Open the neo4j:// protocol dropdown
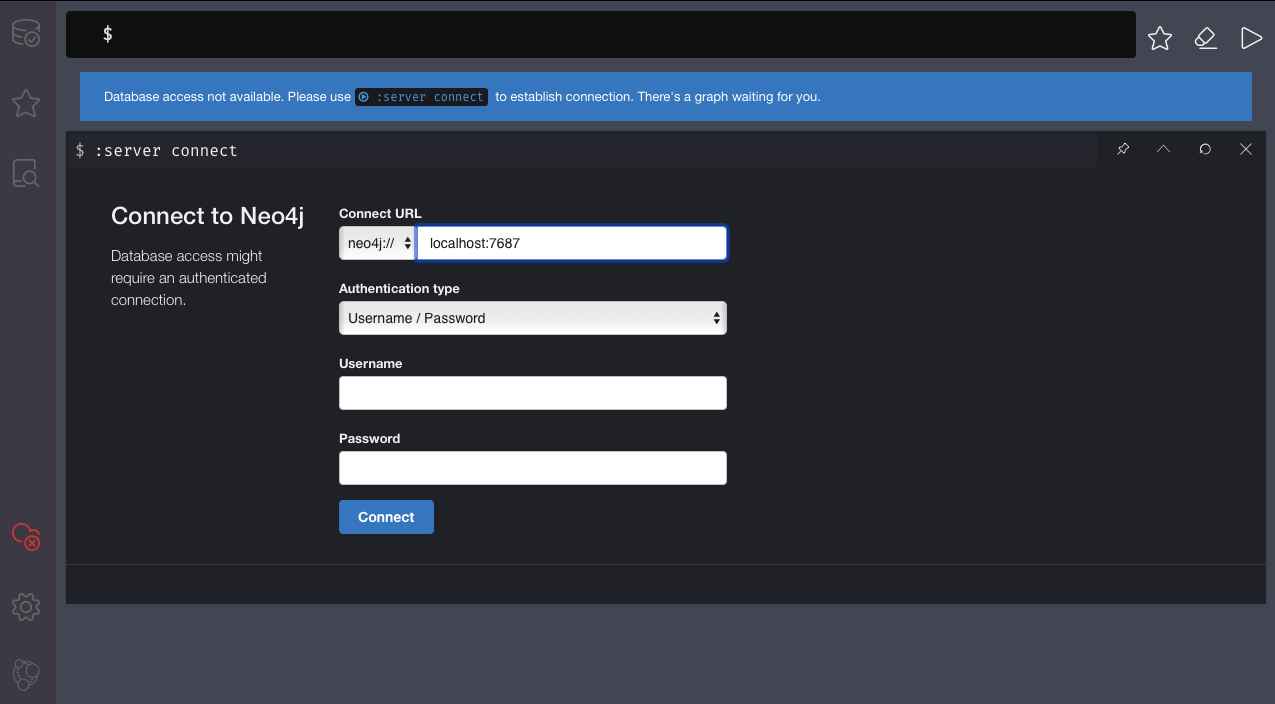Viewport: 1275px width, 704px height. pos(377,243)
